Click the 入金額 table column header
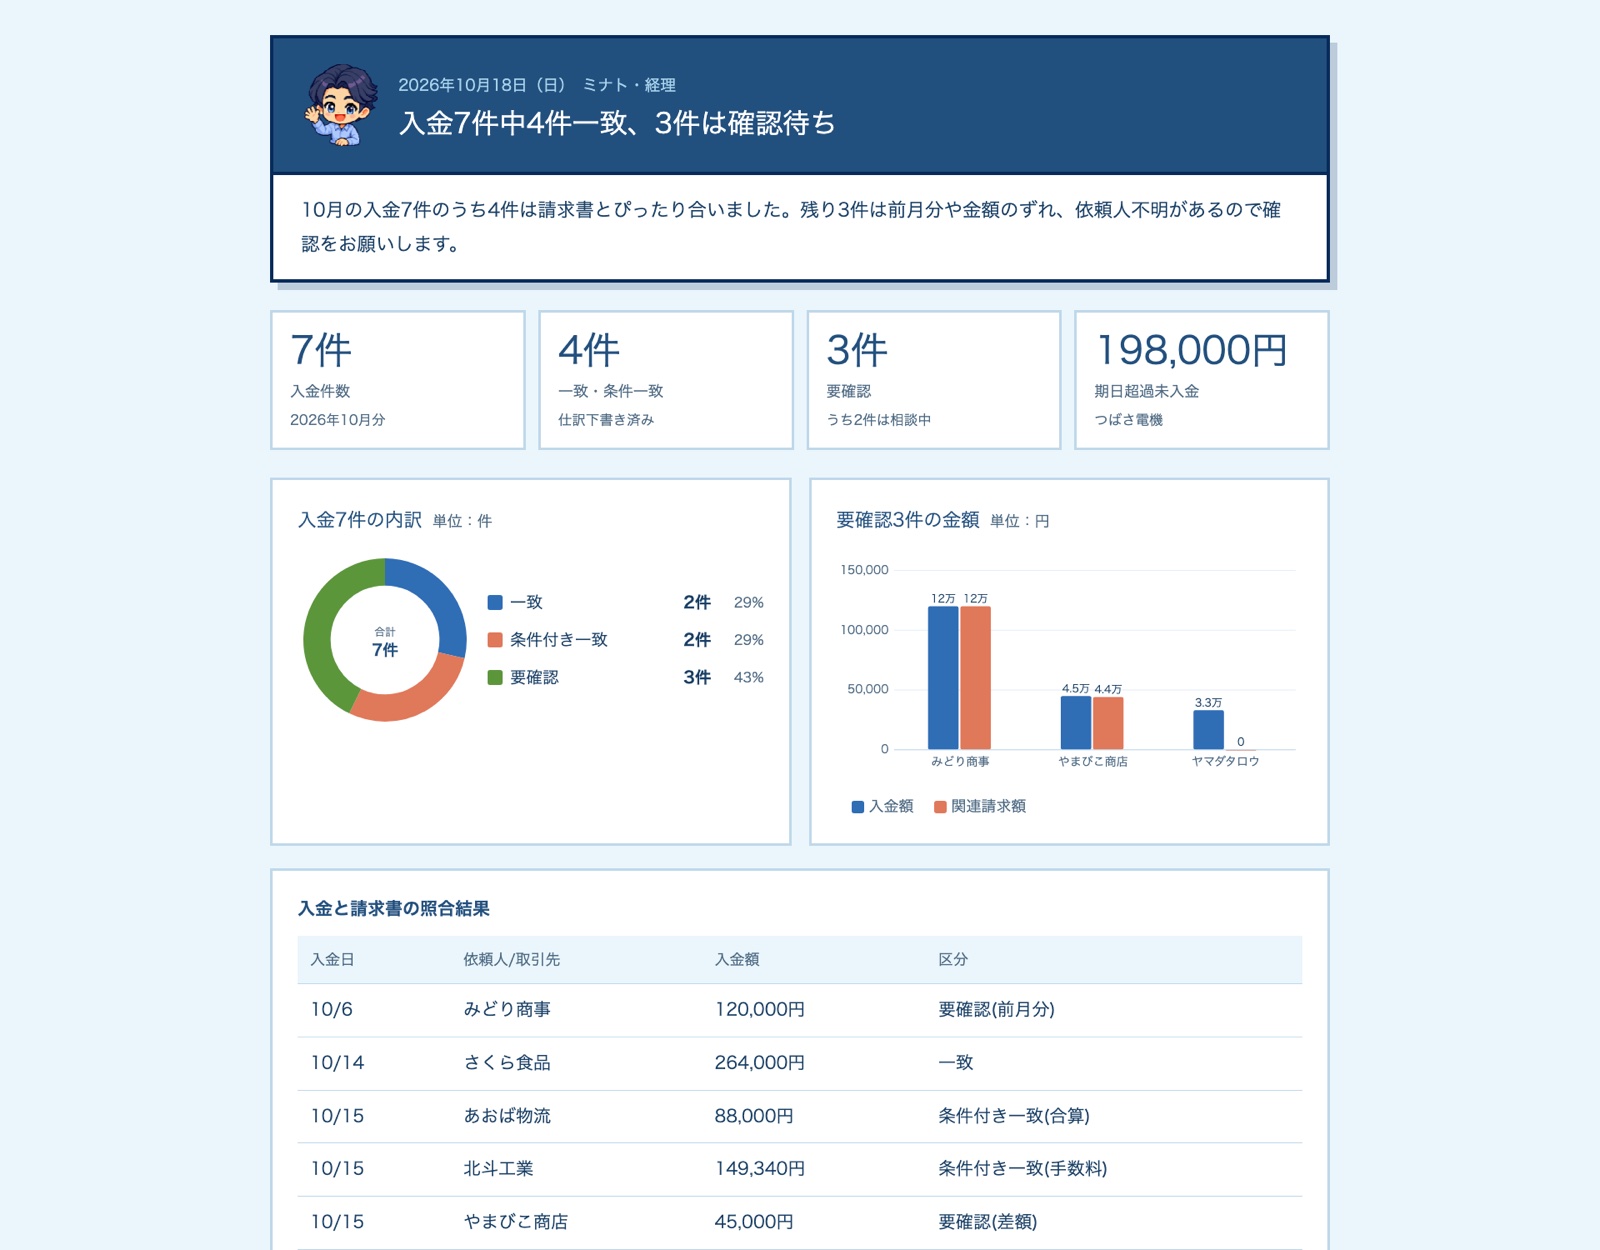This screenshot has height=1250, width=1600. (x=737, y=960)
